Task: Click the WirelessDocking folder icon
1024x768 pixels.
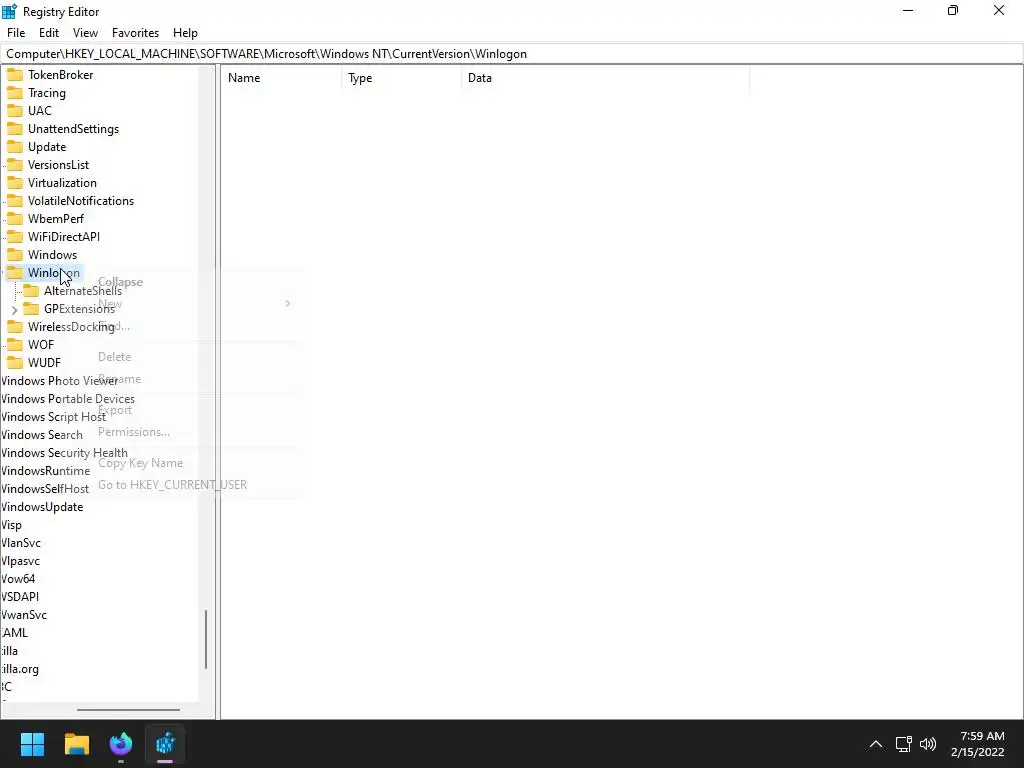Action: [14, 326]
